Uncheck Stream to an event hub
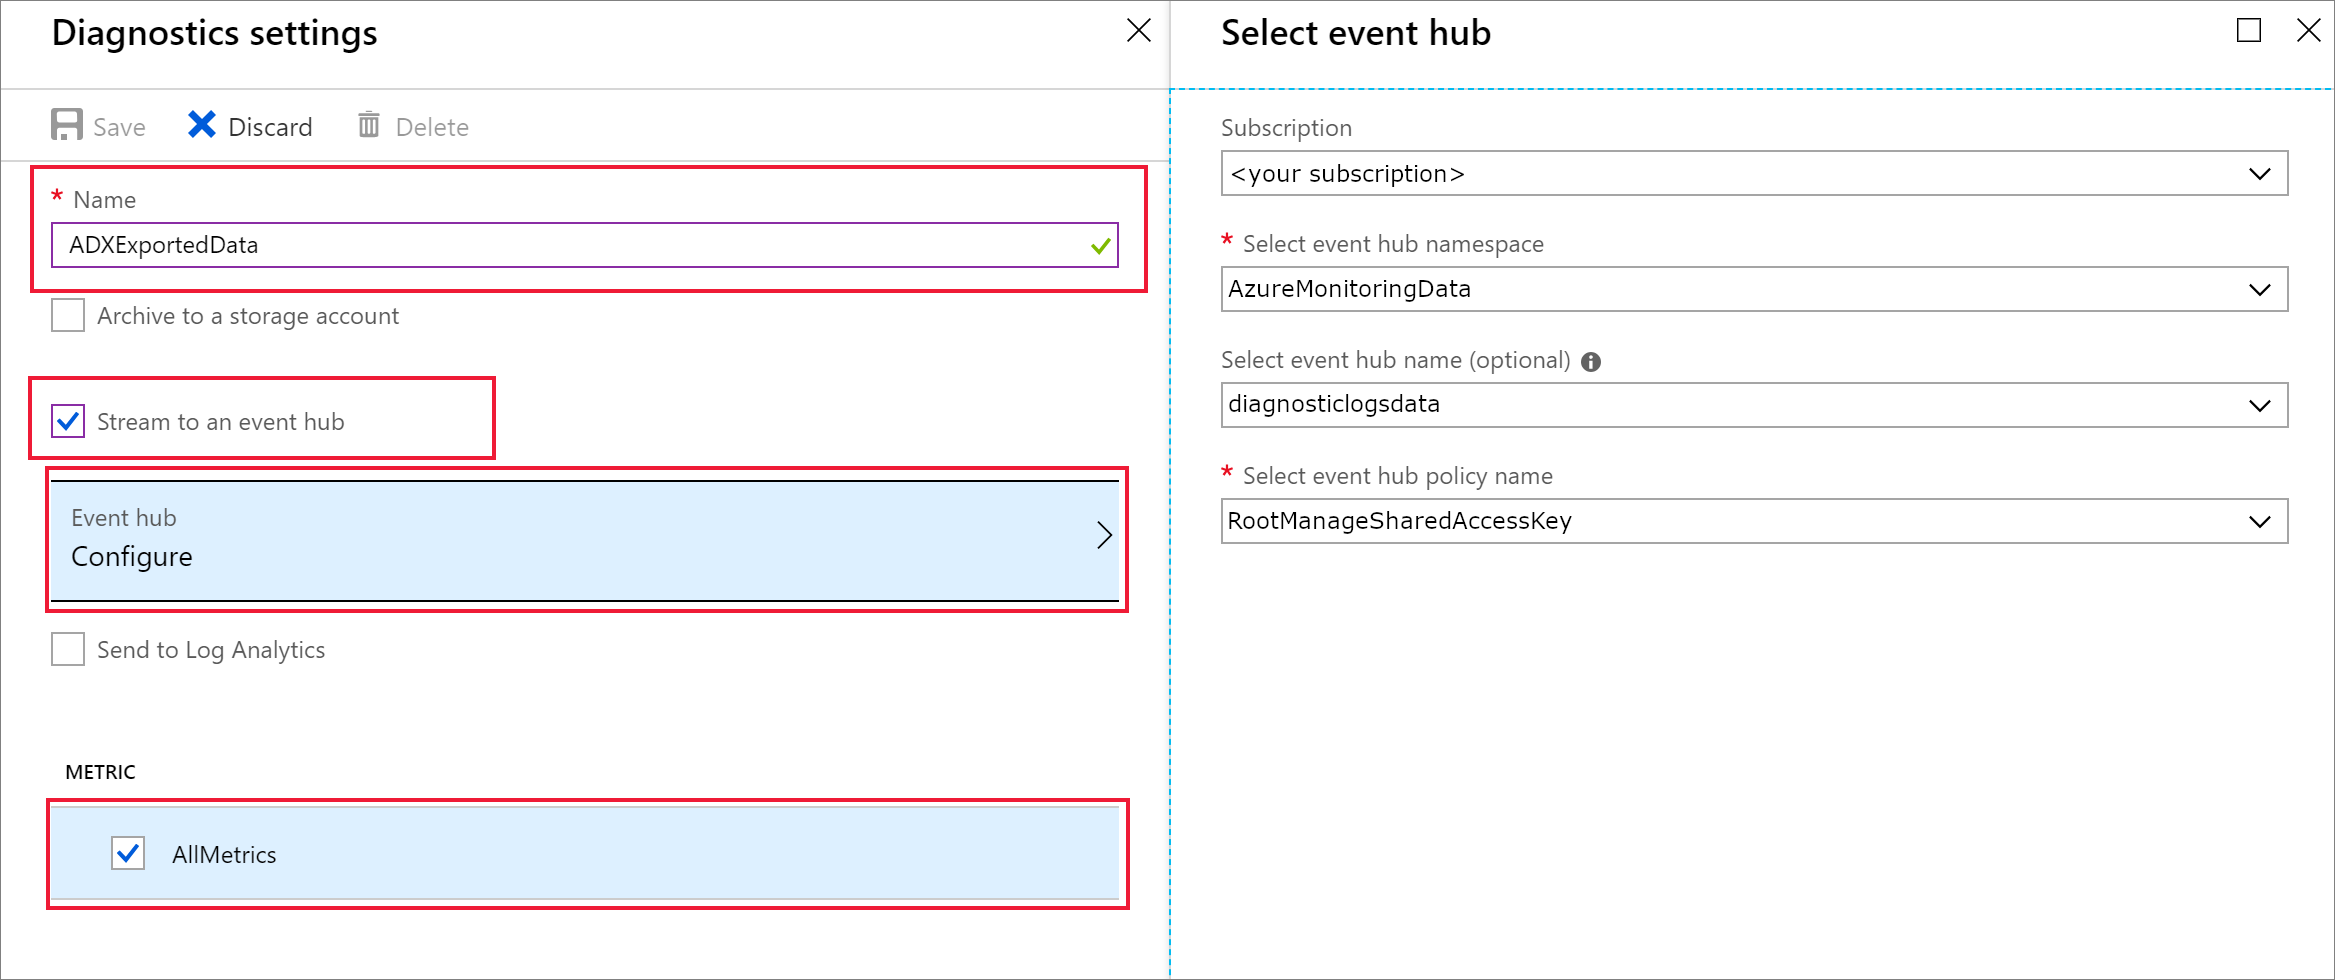The width and height of the screenshot is (2335, 980). 67,422
